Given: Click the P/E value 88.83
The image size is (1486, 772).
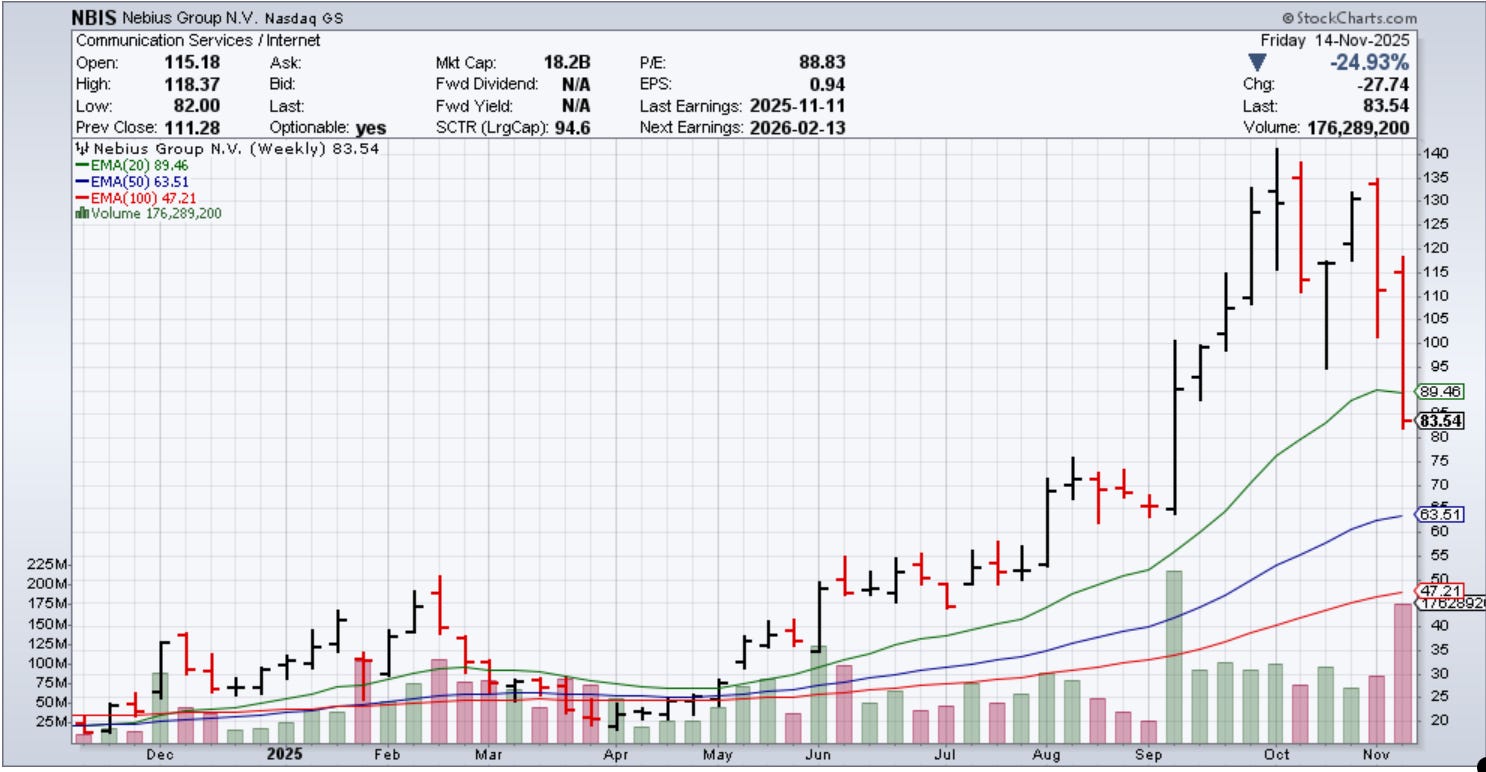Looking at the screenshot, I should pos(824,62).
